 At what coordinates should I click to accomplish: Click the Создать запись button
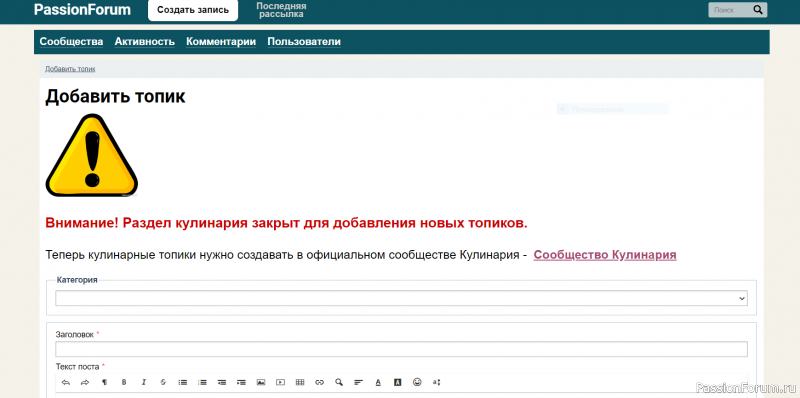tap(193, 10)
